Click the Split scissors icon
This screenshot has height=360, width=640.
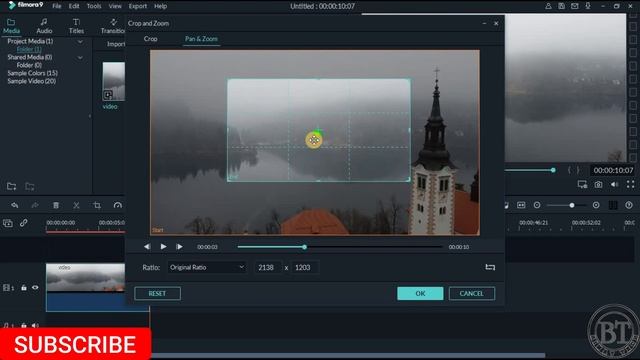(x=76, y=205)
